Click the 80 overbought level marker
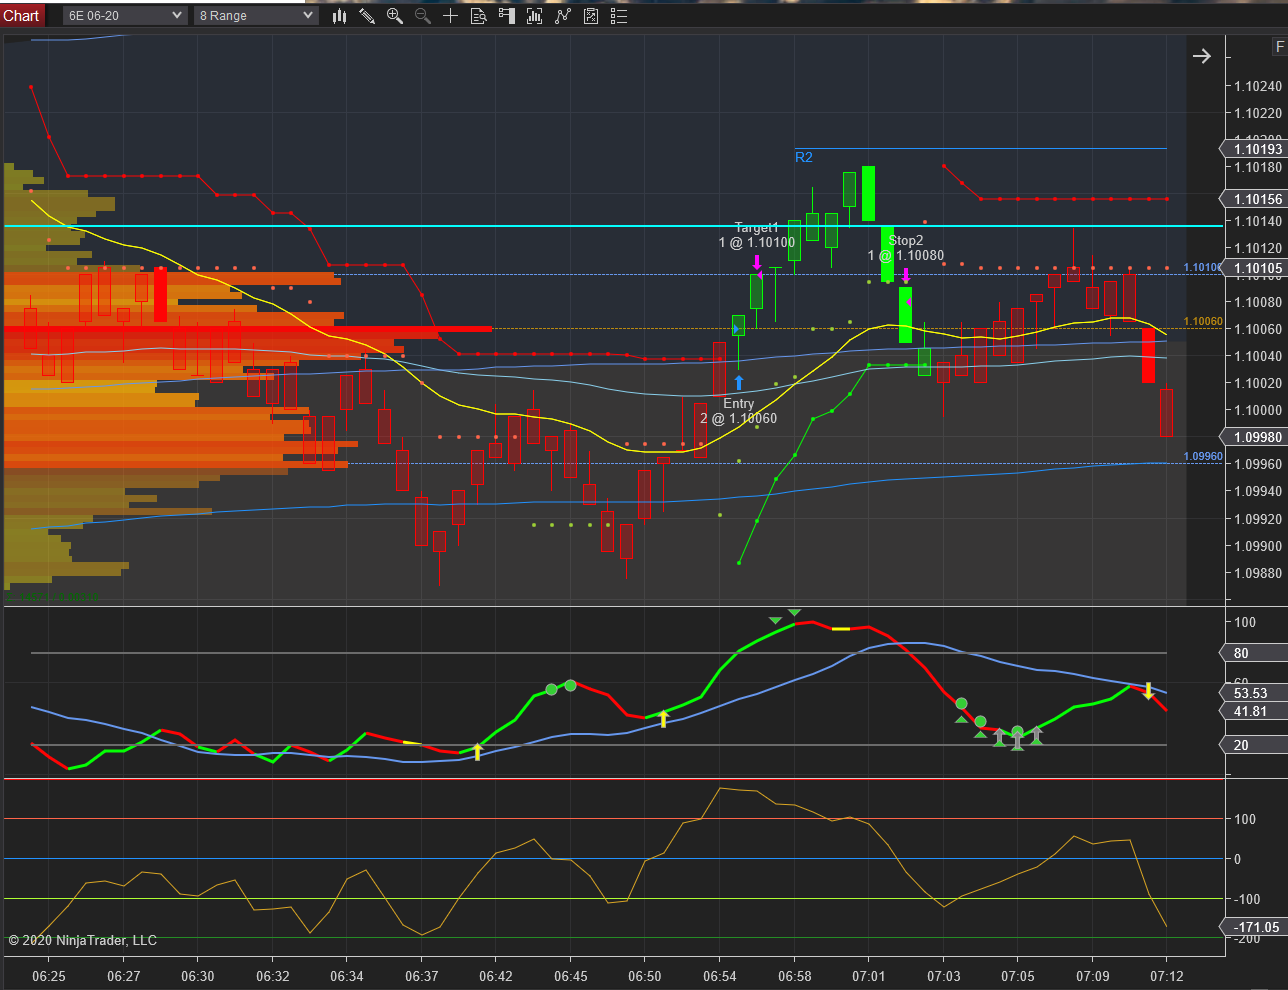1288x990 pixels. tap(1256, 653)
